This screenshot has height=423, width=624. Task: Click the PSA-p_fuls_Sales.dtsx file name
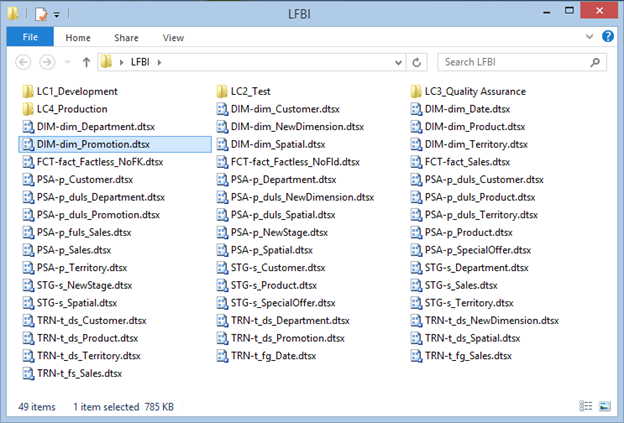(x=84, y=232)
